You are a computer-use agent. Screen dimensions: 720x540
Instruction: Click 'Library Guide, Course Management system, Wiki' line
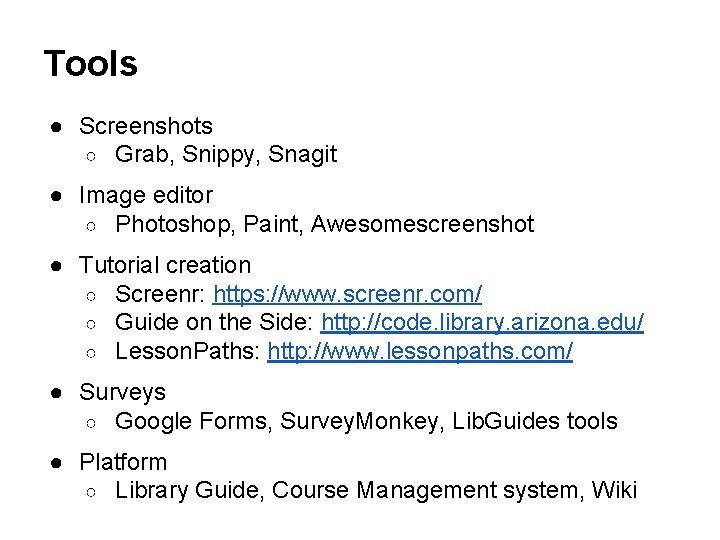tap(376, 491)
